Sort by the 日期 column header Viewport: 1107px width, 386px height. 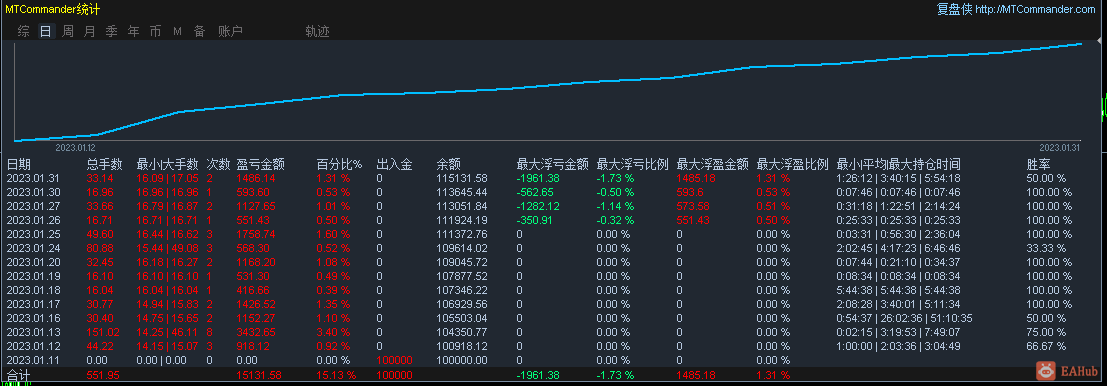coord(19,164)
